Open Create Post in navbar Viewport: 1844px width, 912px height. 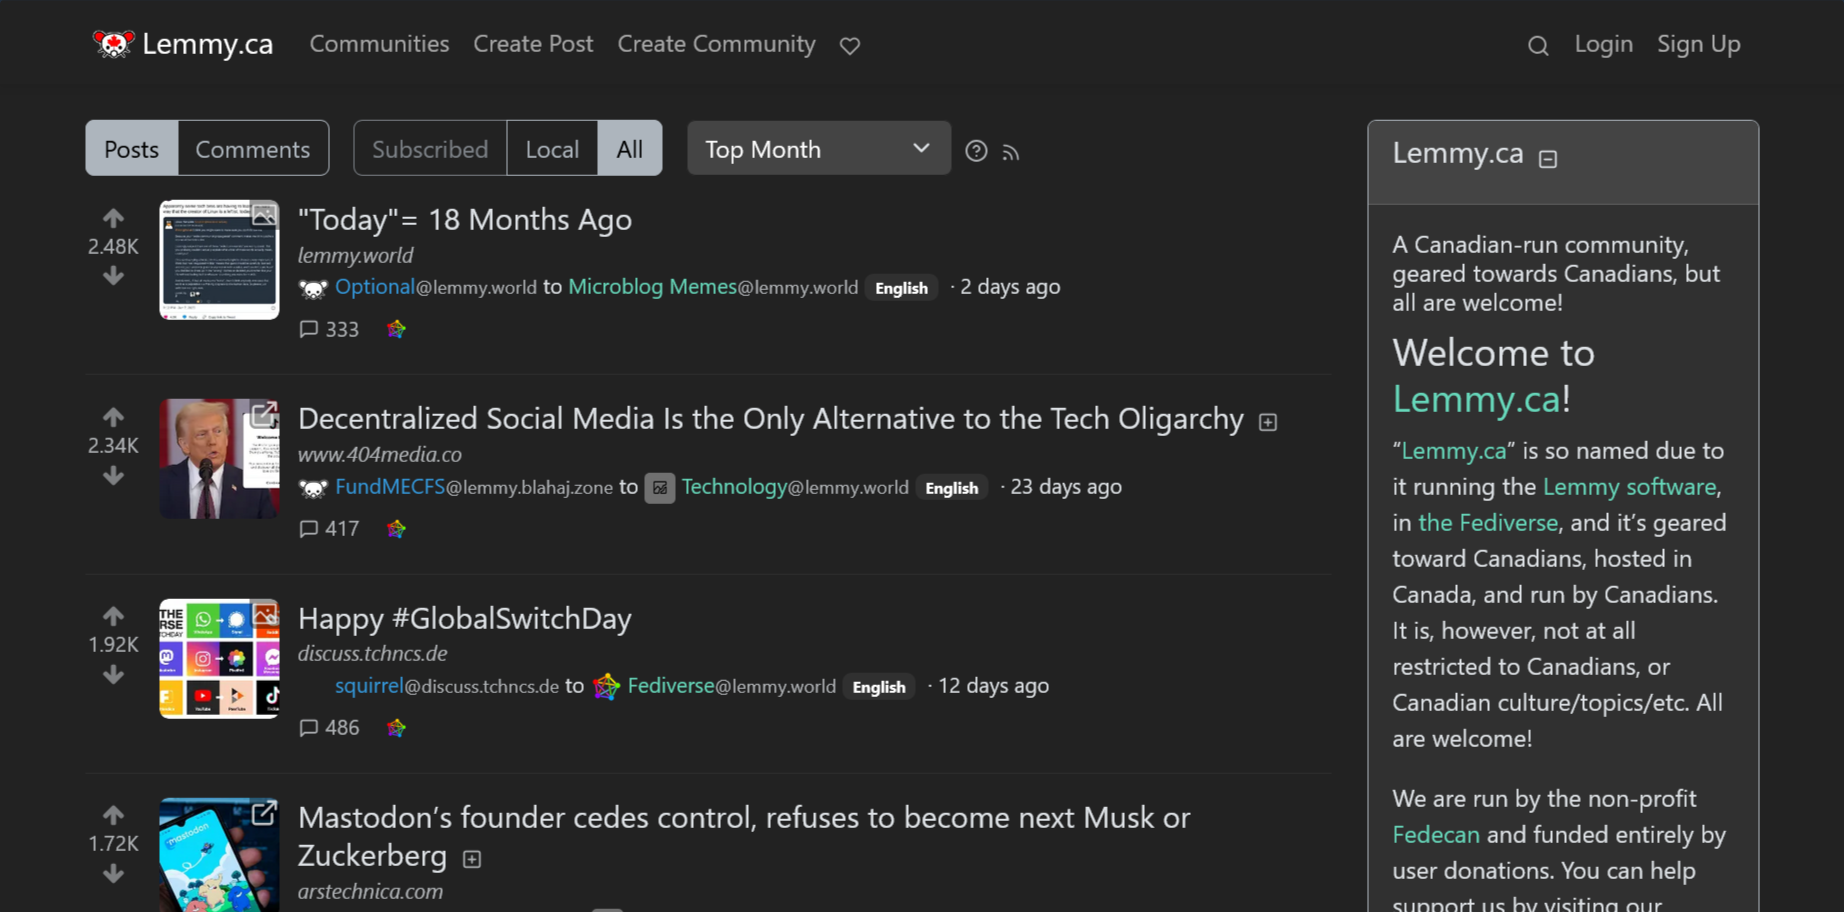pos(533,44)
